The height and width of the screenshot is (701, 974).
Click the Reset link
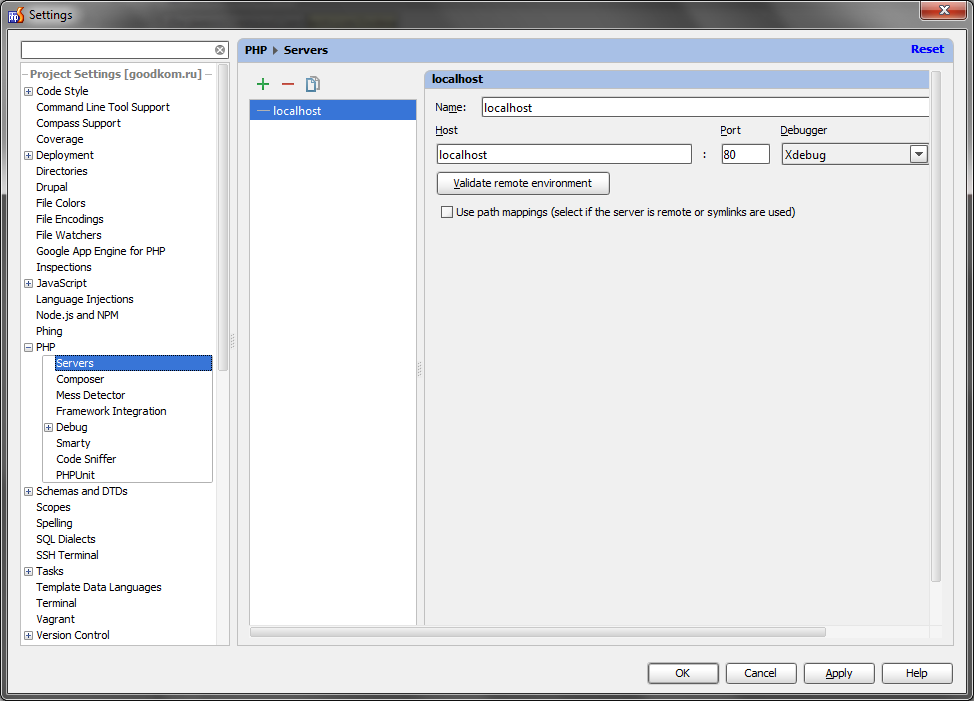(x=927, y=49)
